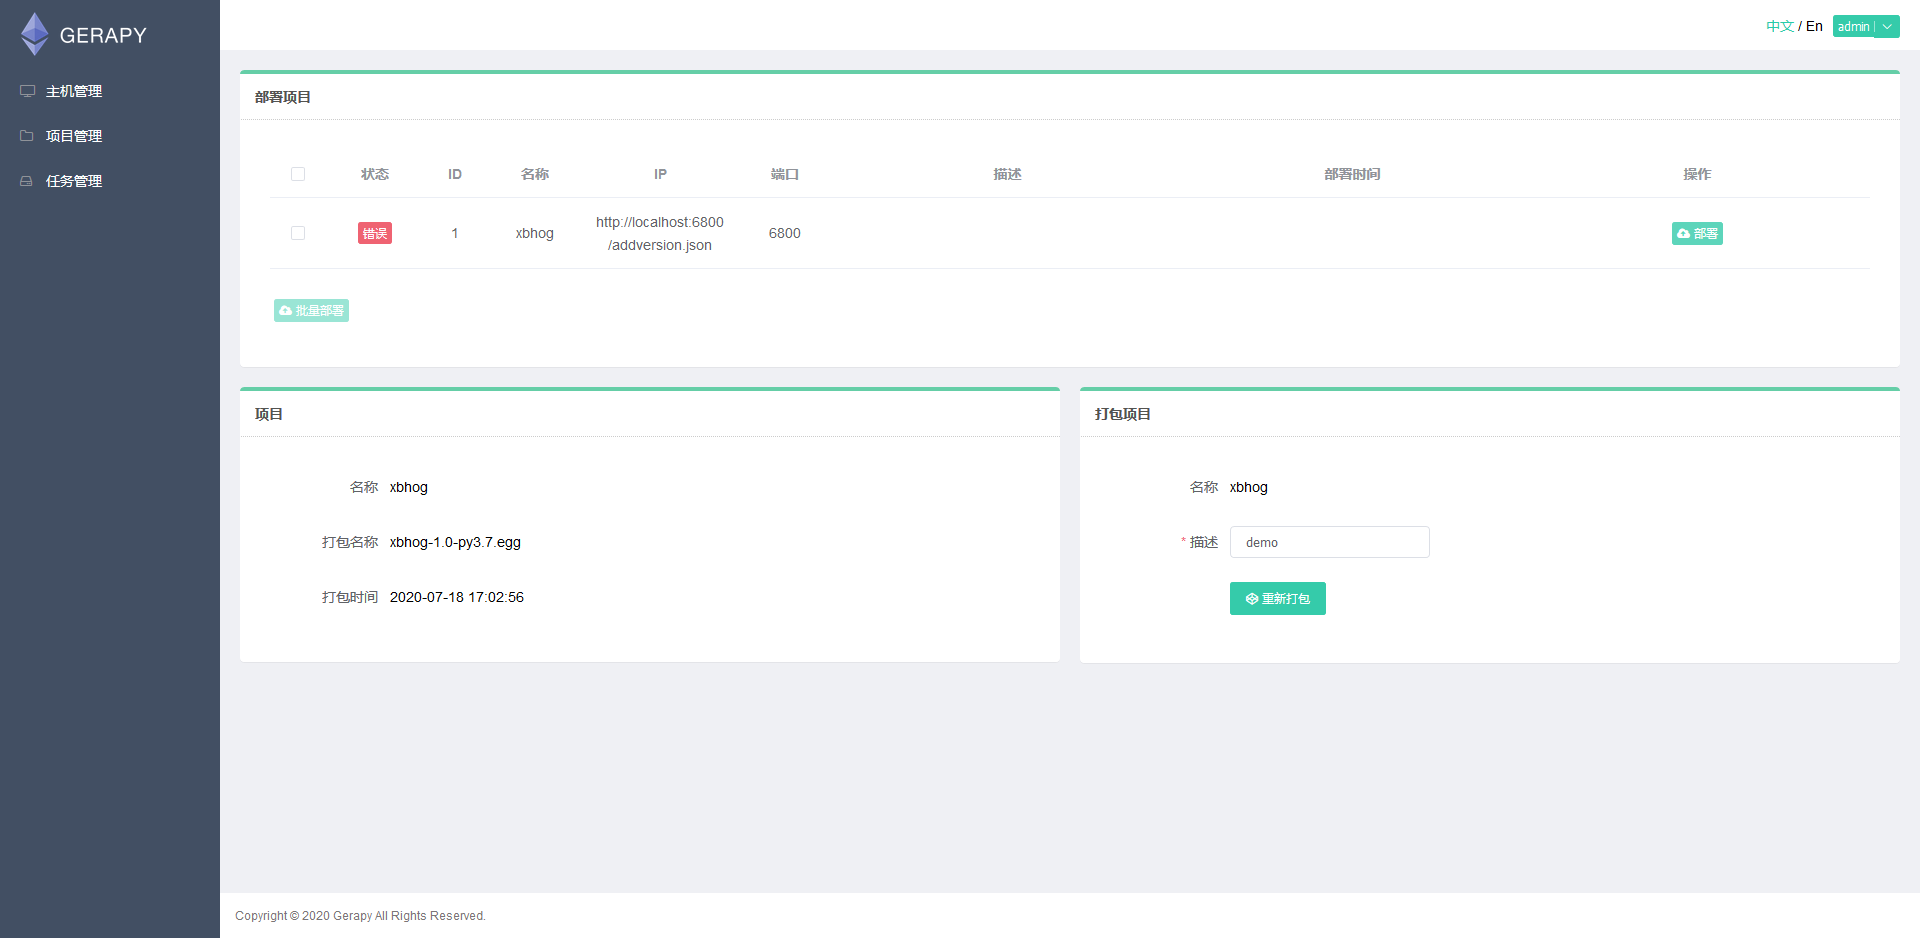
Task: Click the 部署时间 column header
Action: click(1352, 174)
